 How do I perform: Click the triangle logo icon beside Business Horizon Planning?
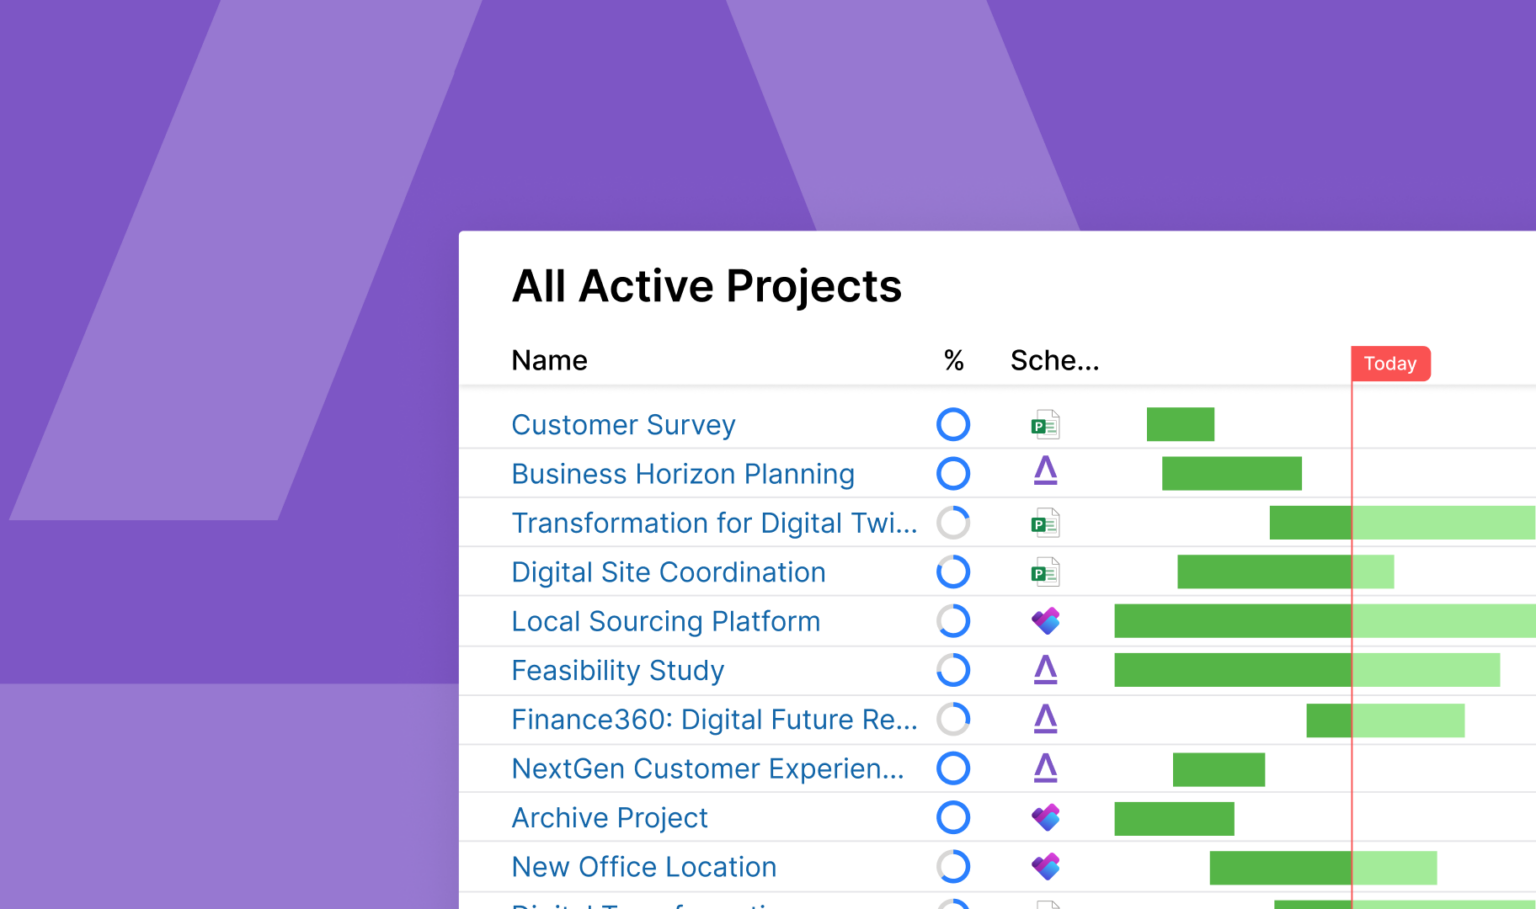click(x=1045, y=472)
